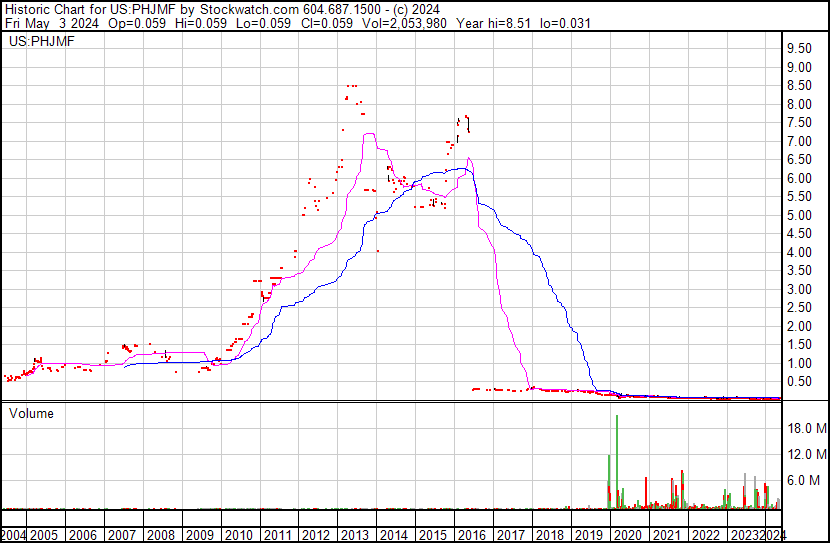The image size is (830, 543).
Task: Click the 8.50 price axis label
Action: click(799, 86)
